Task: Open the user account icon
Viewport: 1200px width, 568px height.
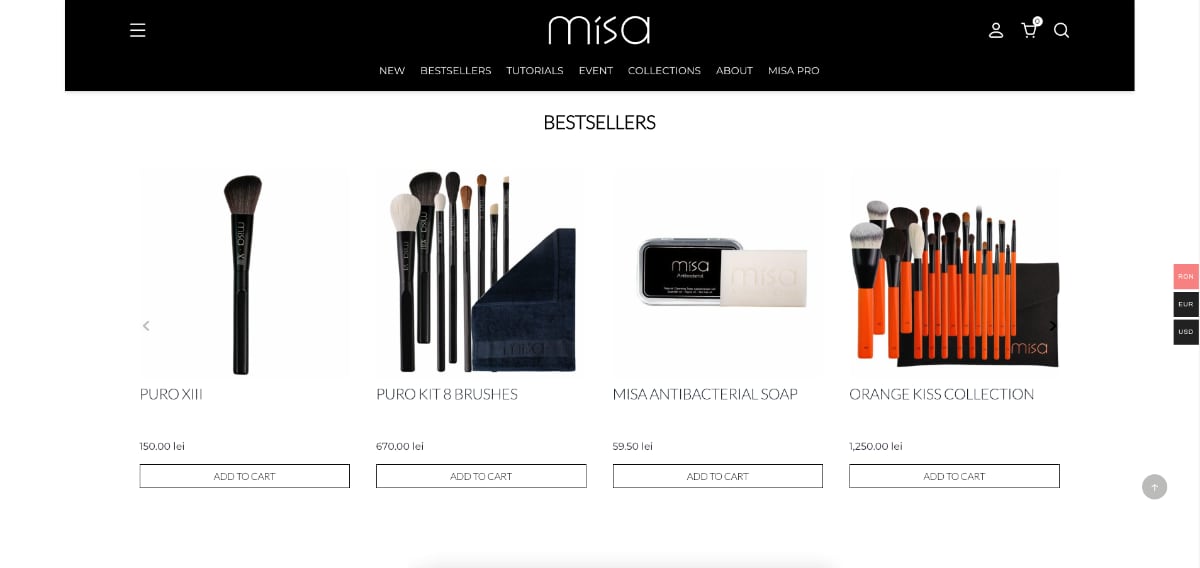Action: 996,30
